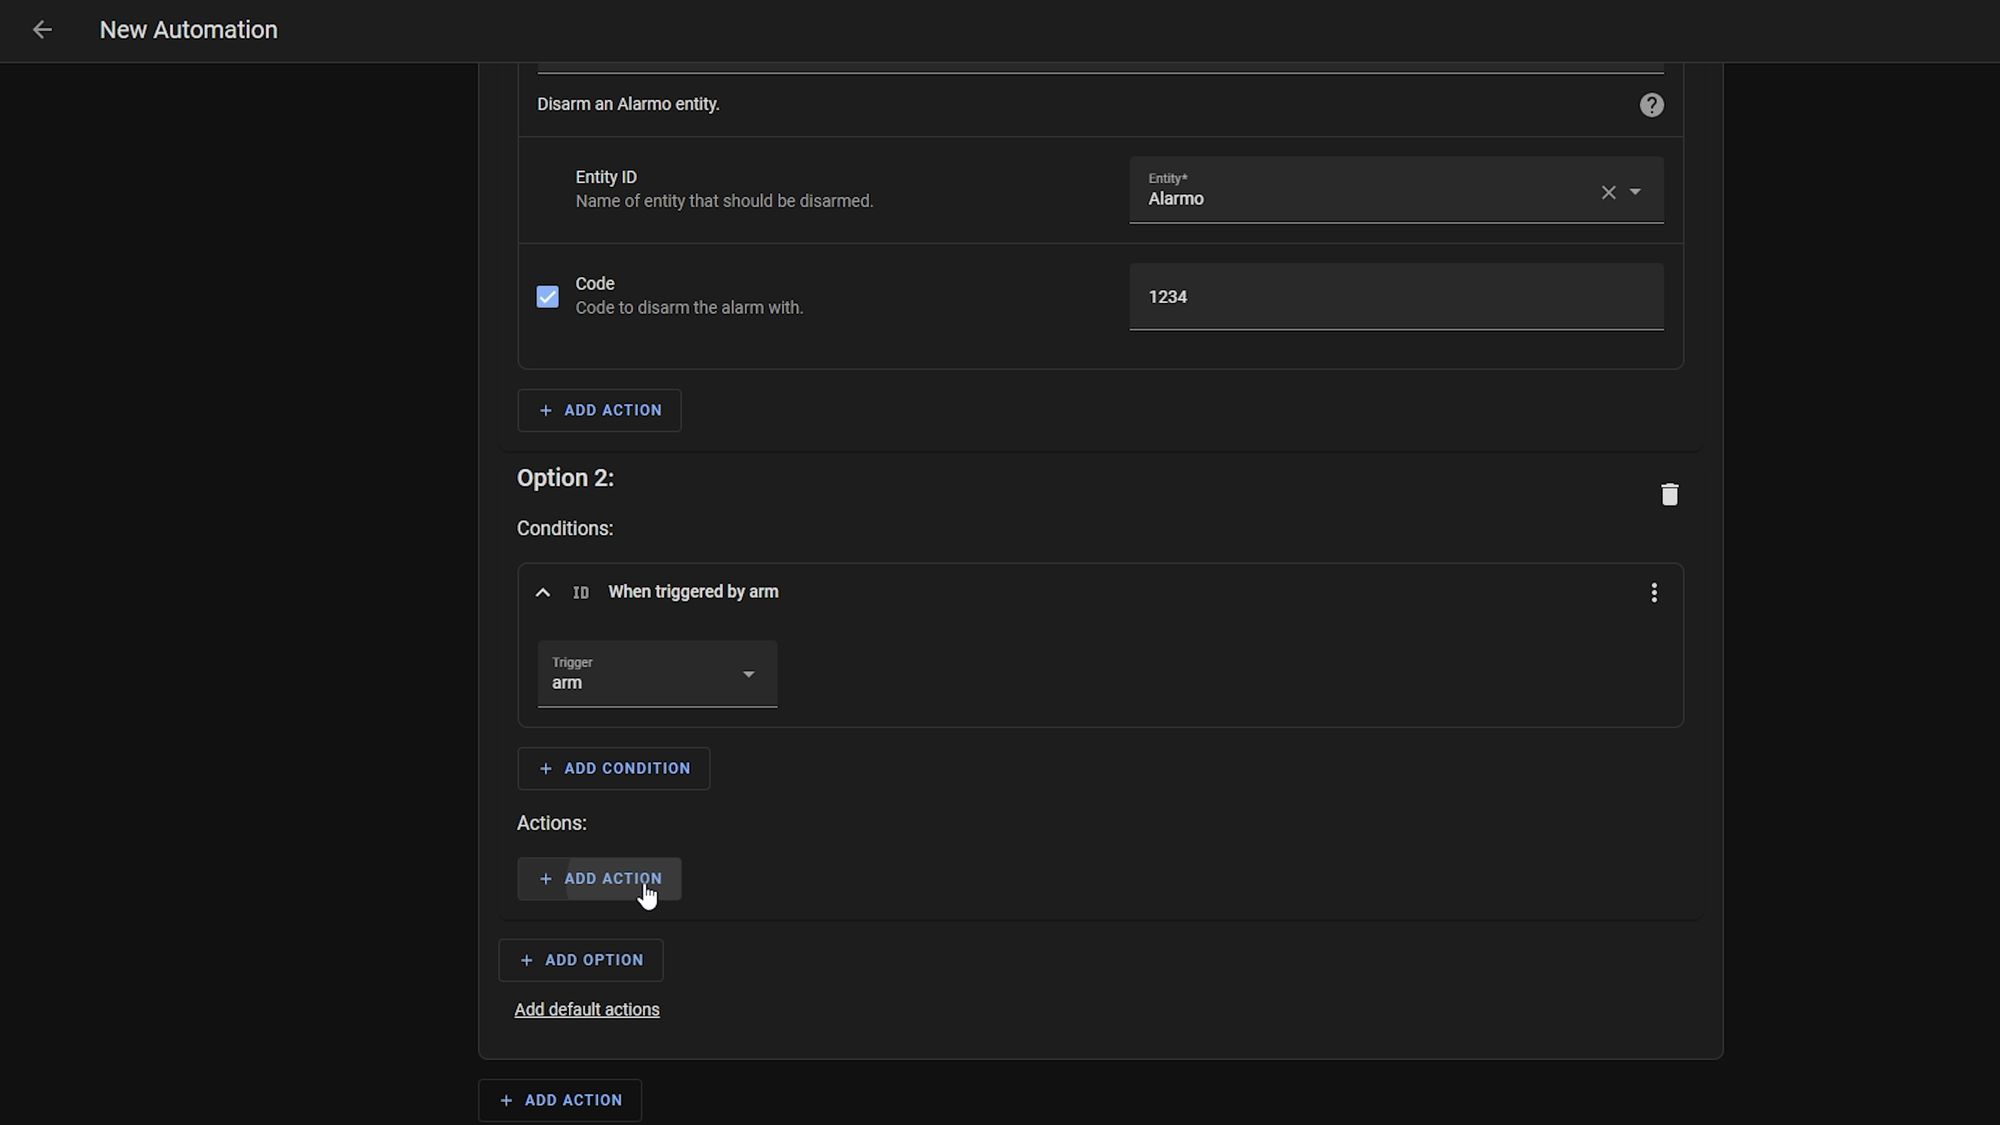Click ADD ACTION button for Option 1
2000x1125 pixels.
click(600, 409)
